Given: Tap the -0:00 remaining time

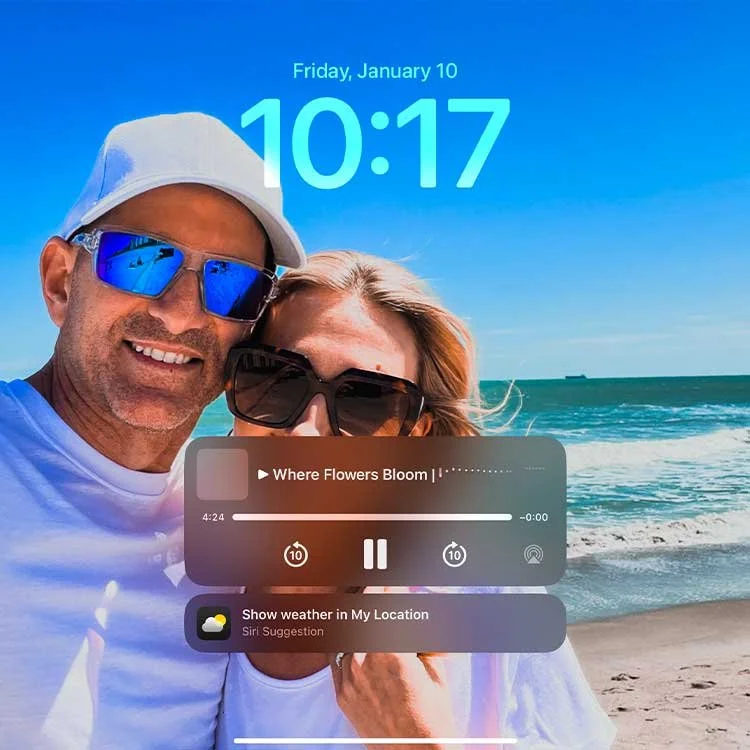Looking at the screenshot, I should (534, 517).
